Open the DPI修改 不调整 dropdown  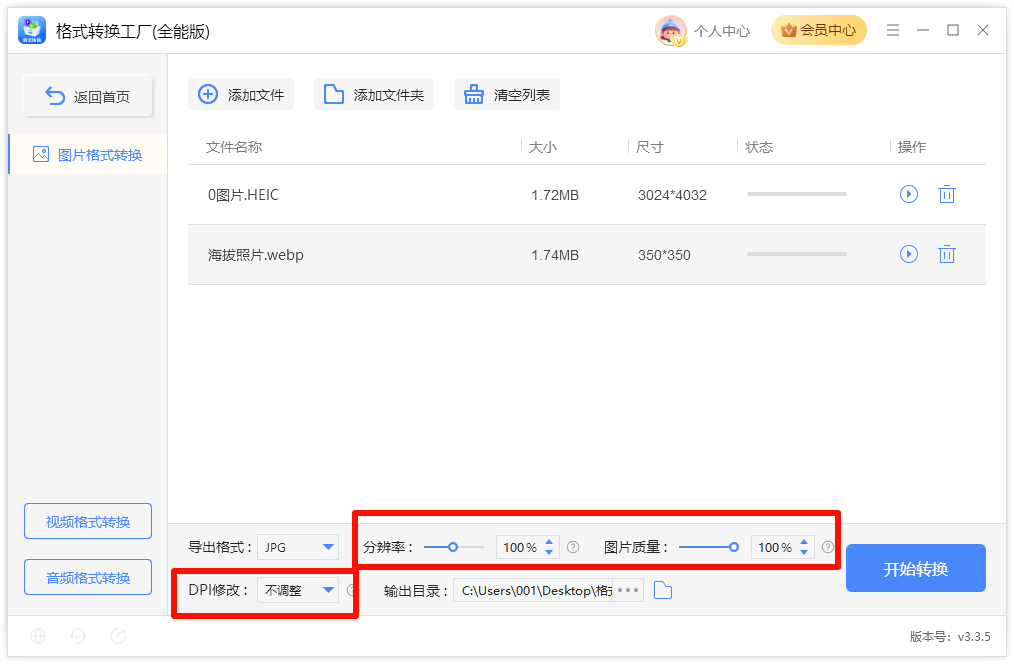[297, 590]
